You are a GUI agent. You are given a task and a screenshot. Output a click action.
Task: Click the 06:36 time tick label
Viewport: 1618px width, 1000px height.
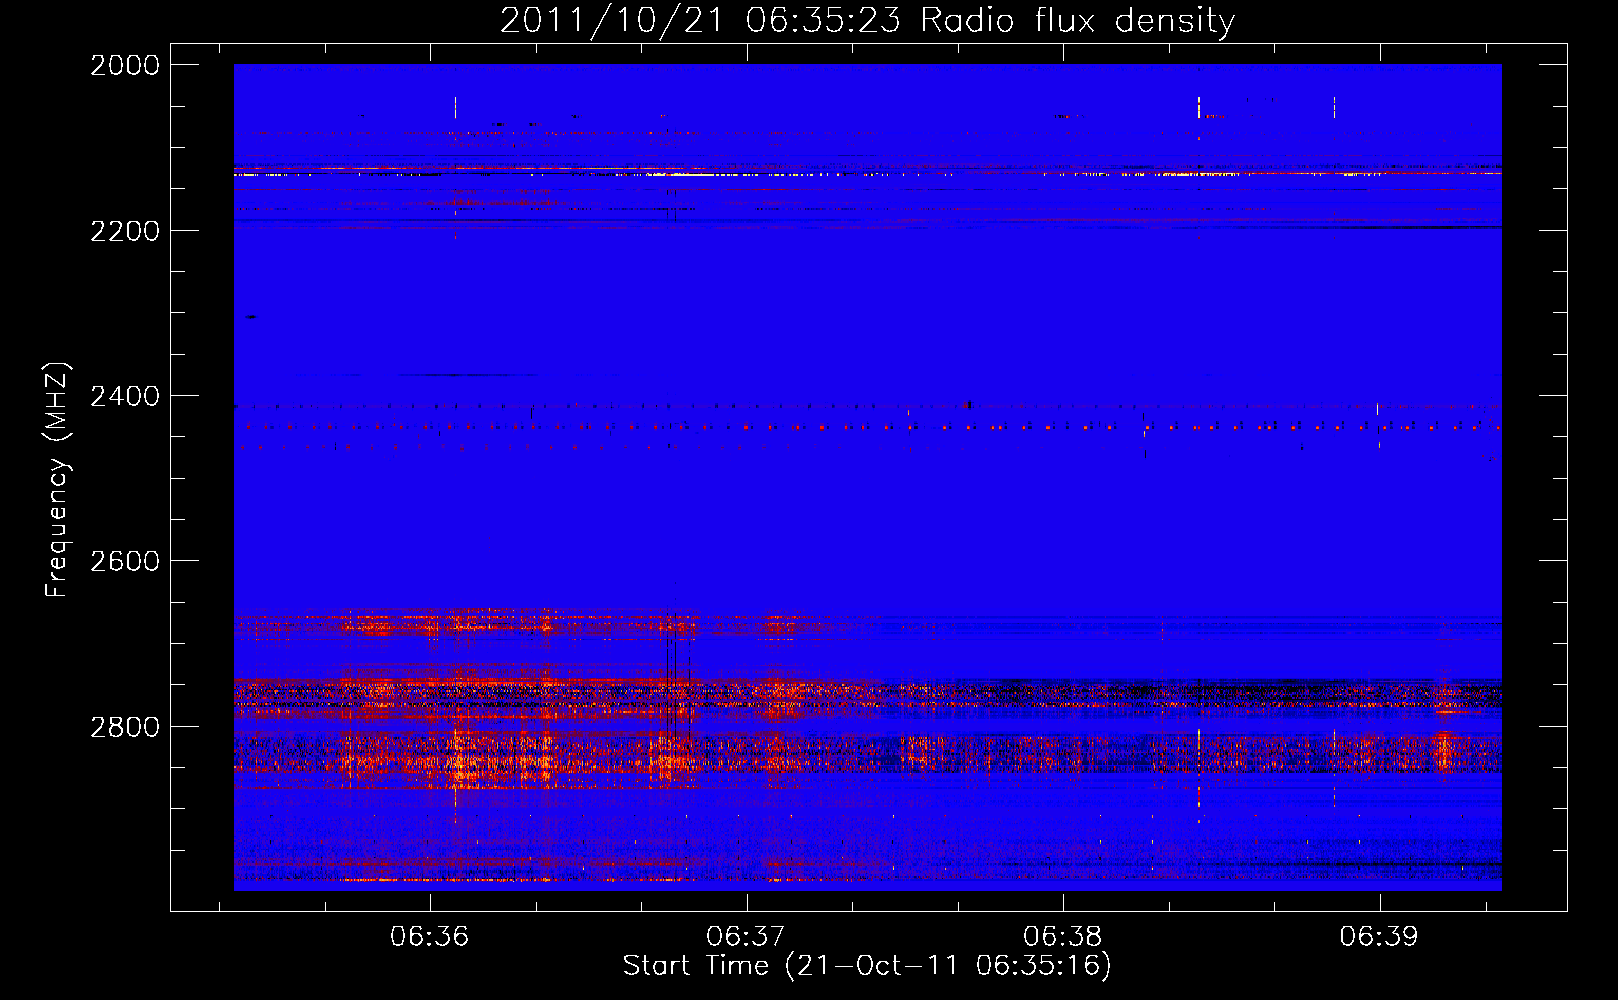pos(430,936)
